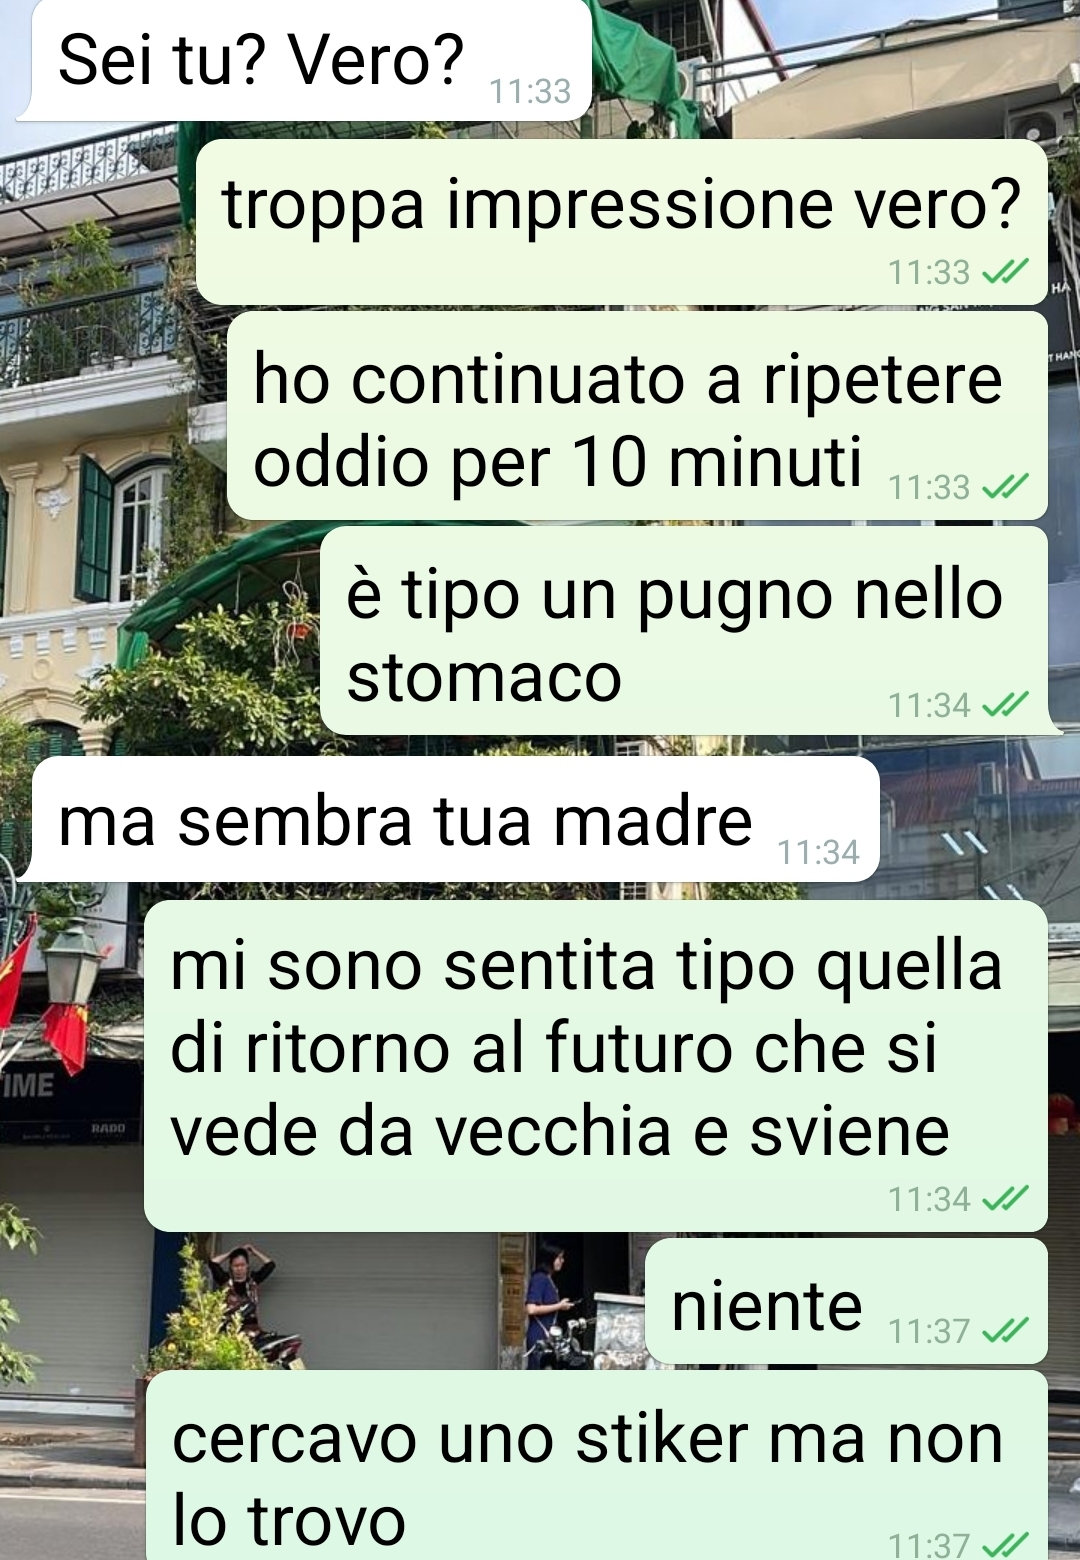Click the 11:34 timestamp on 'ma sembra tua madre'

click(818, 852)
